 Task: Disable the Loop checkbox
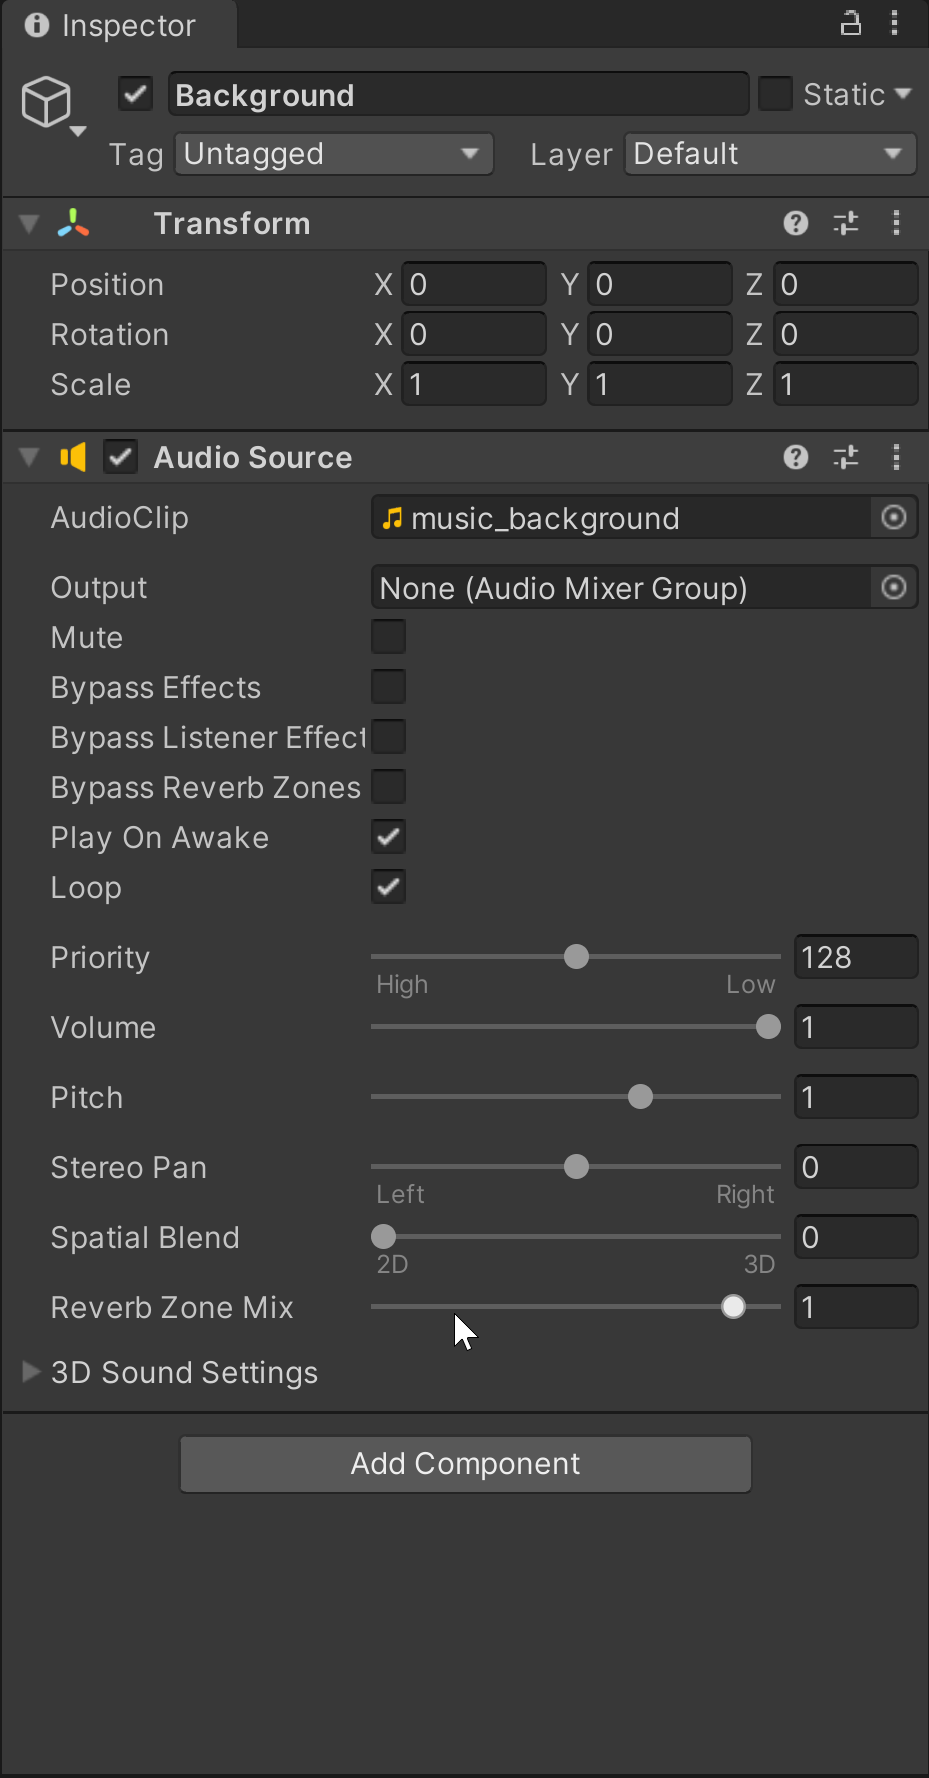(x=388, y=886)
